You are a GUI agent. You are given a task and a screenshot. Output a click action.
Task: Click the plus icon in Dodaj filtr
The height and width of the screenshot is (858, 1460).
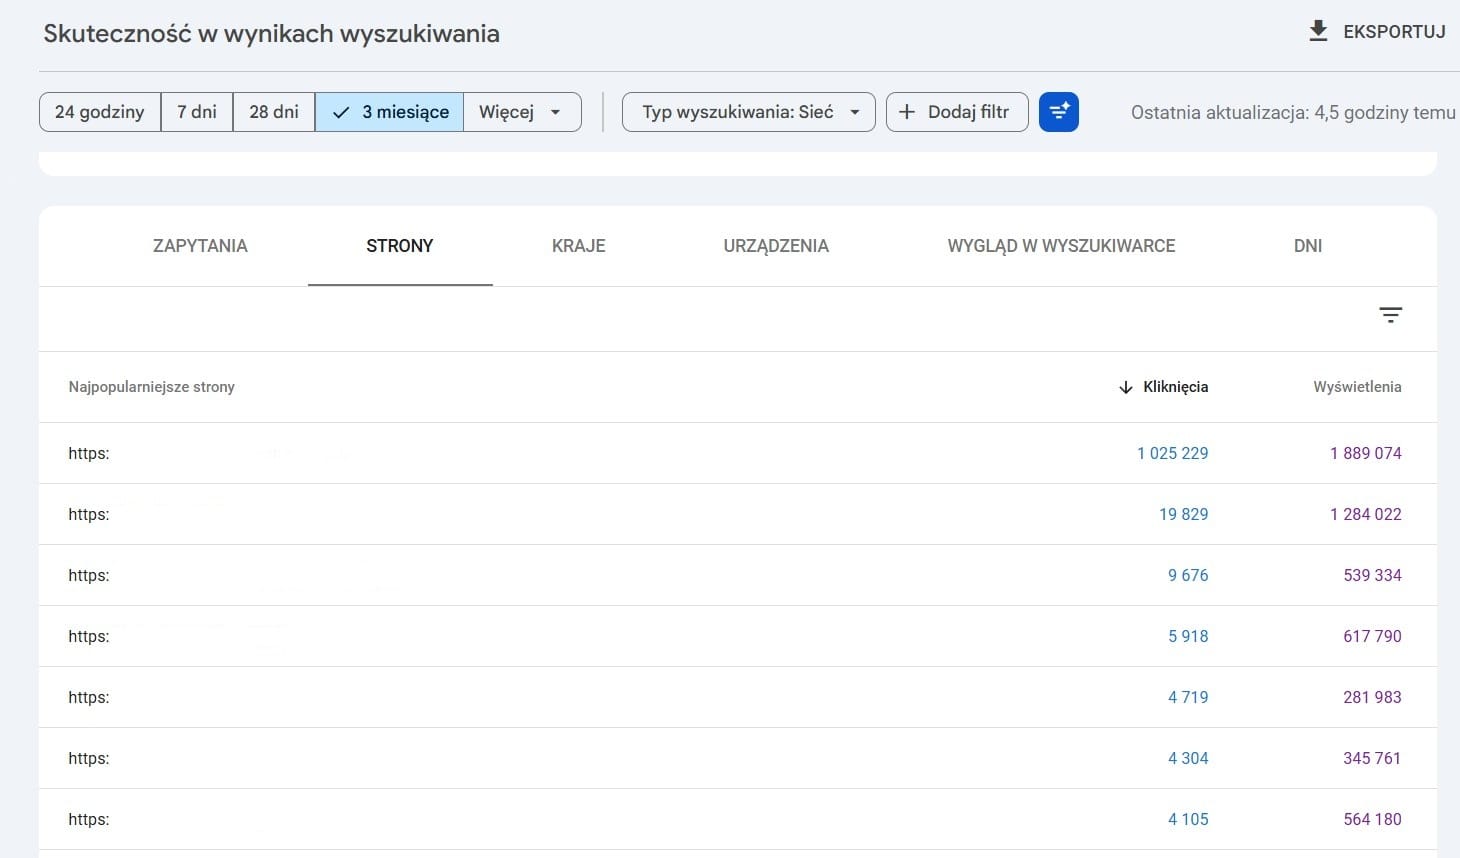[x=907, y=112]
